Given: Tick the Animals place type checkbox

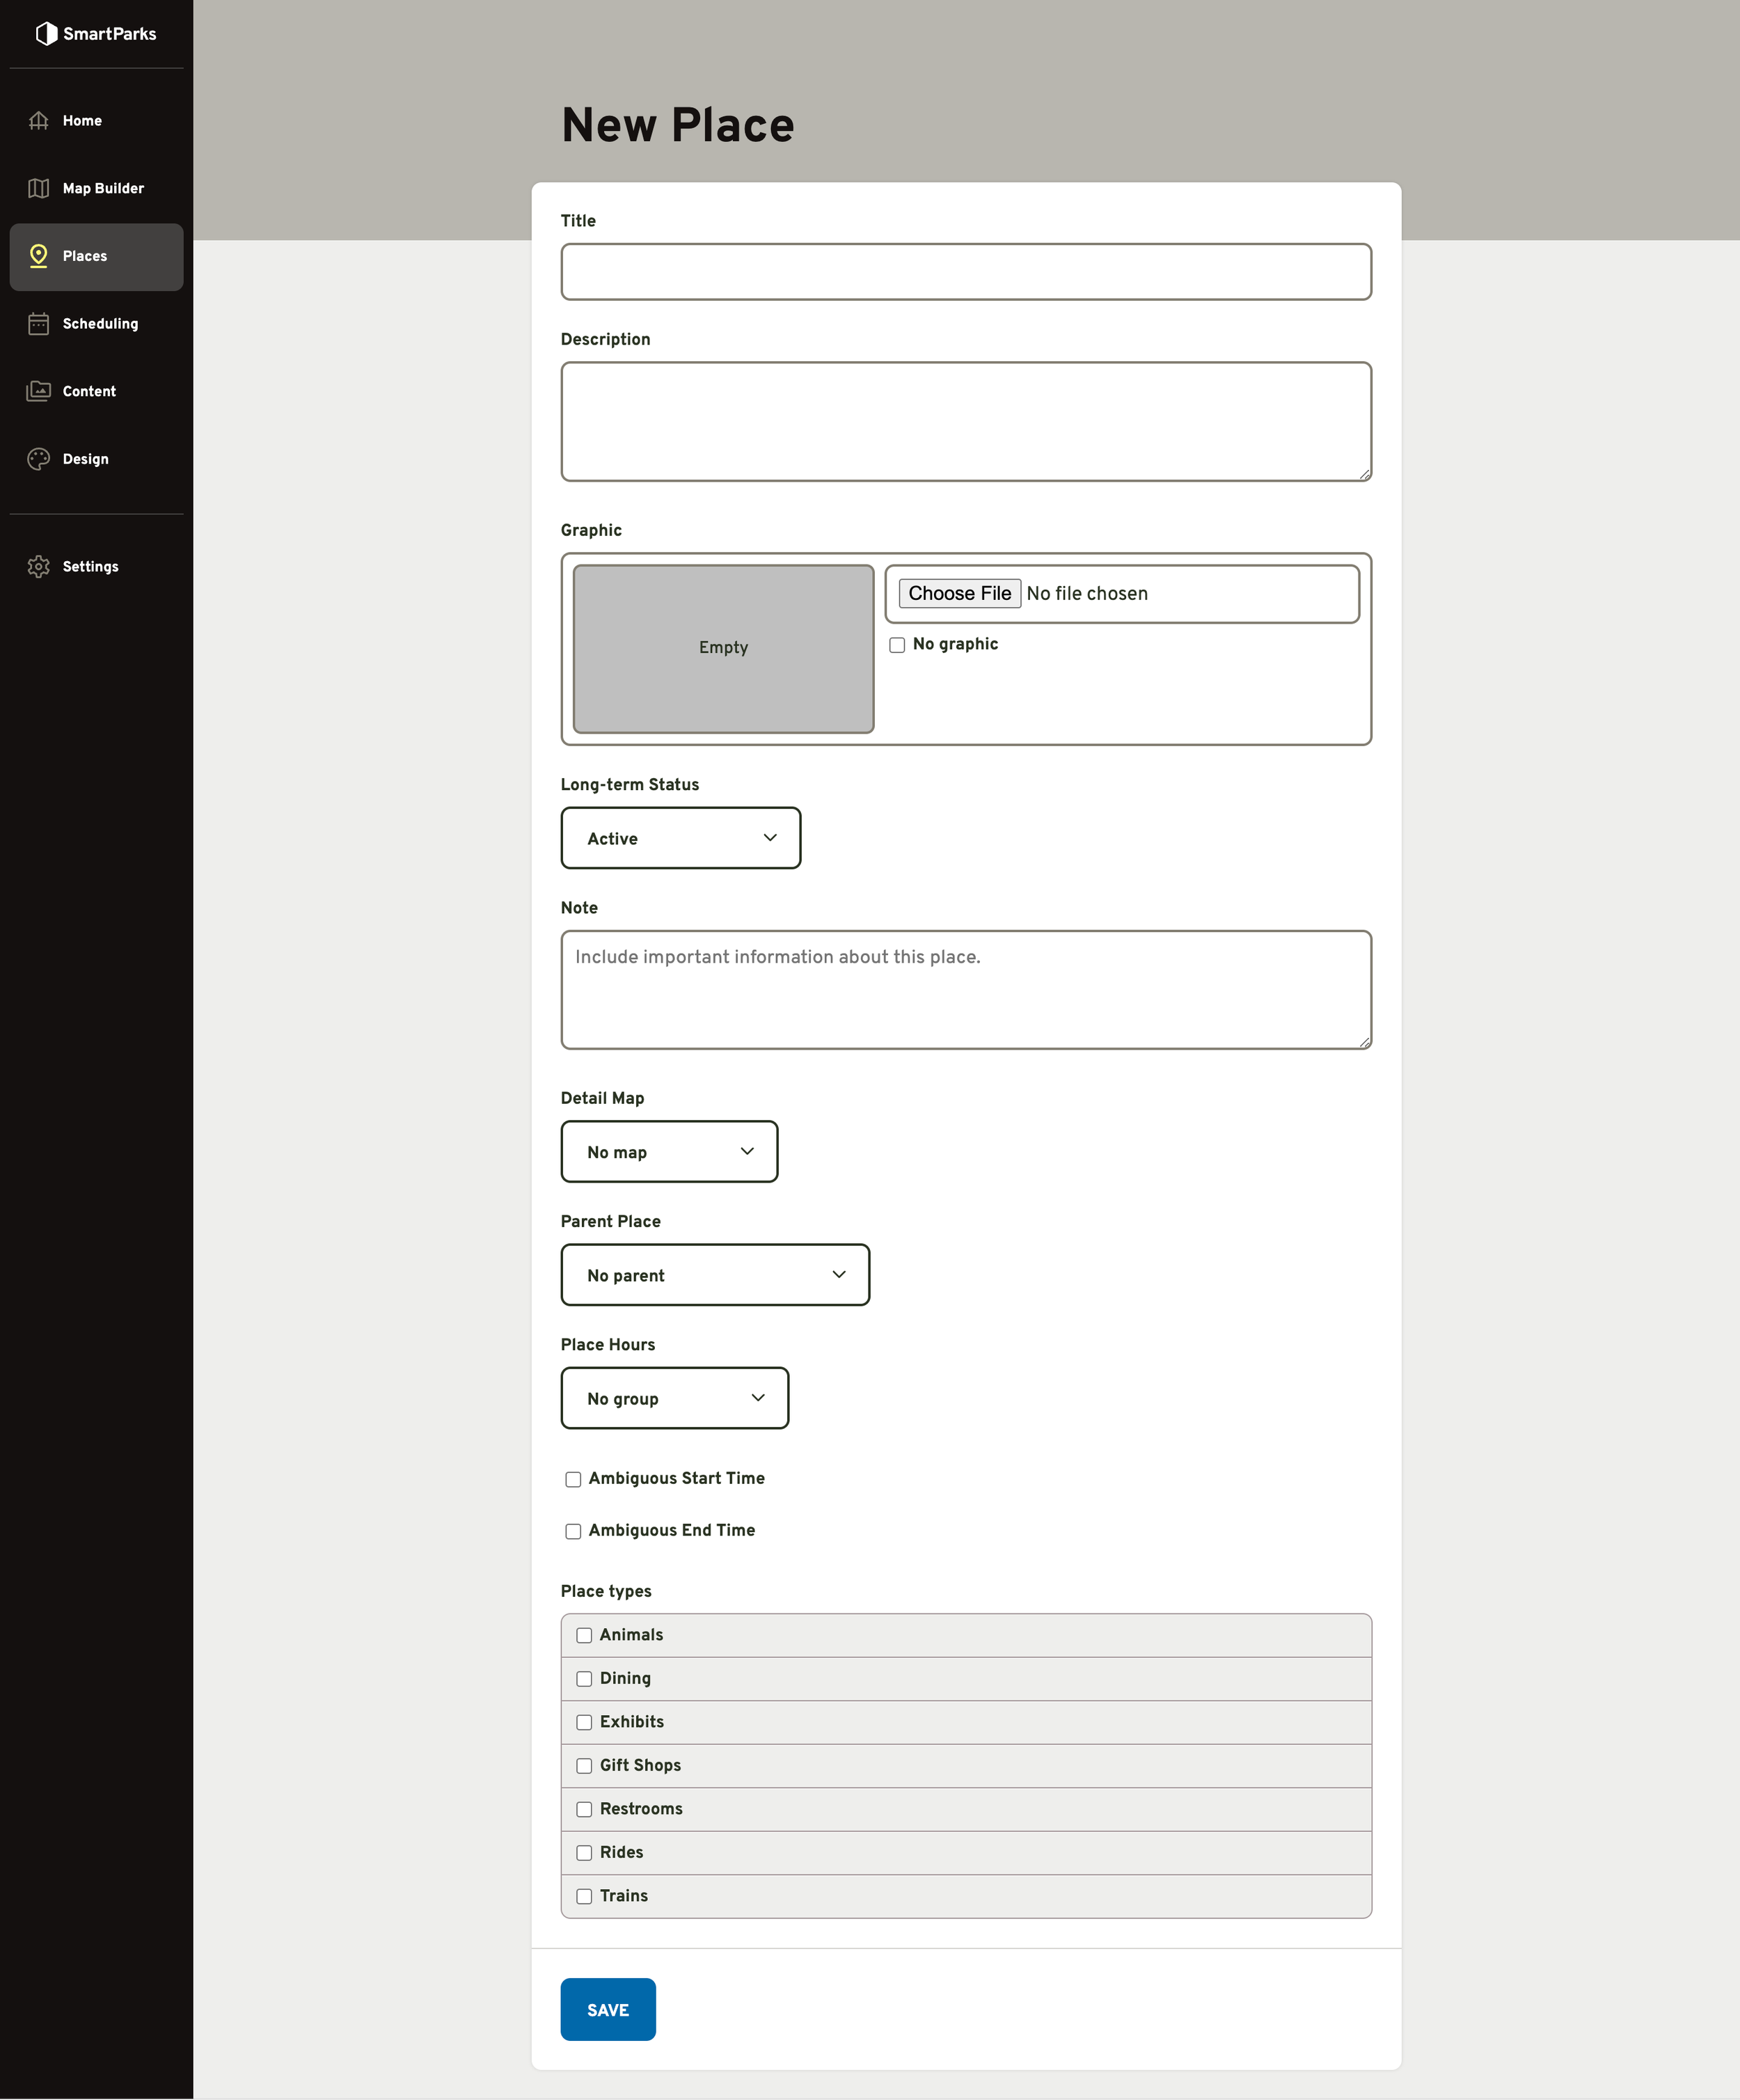Looking at the screenshot, I should (584, 1636).
